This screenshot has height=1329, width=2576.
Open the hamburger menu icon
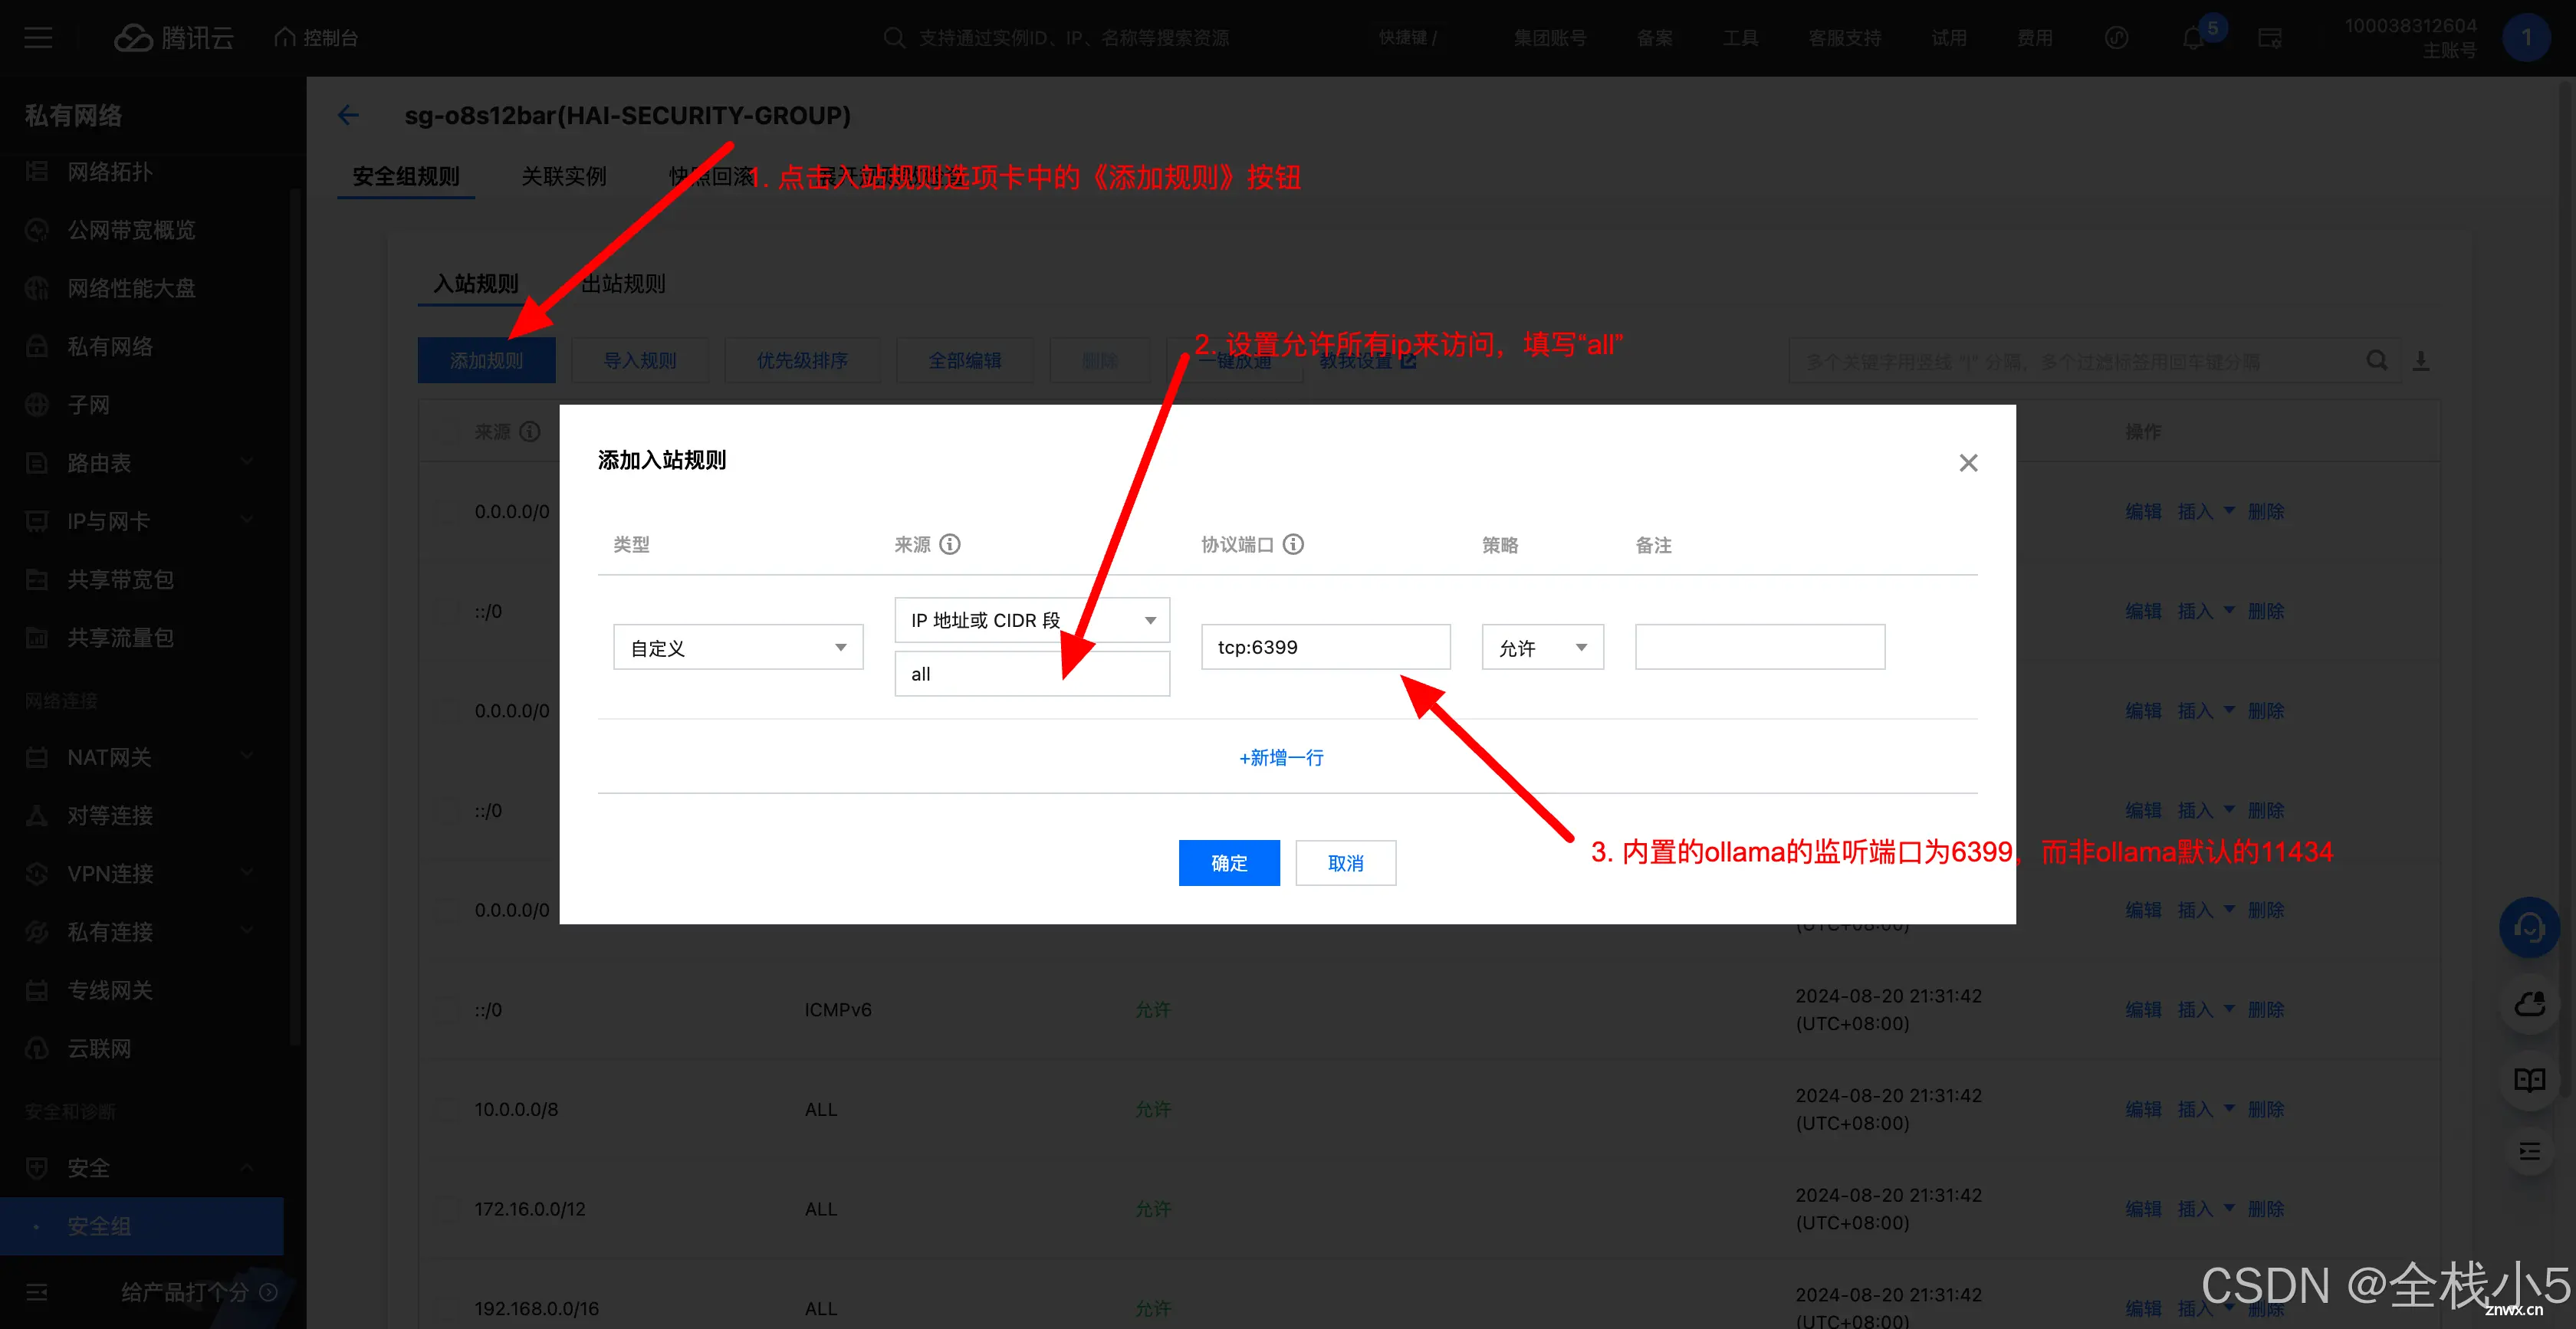38,38
